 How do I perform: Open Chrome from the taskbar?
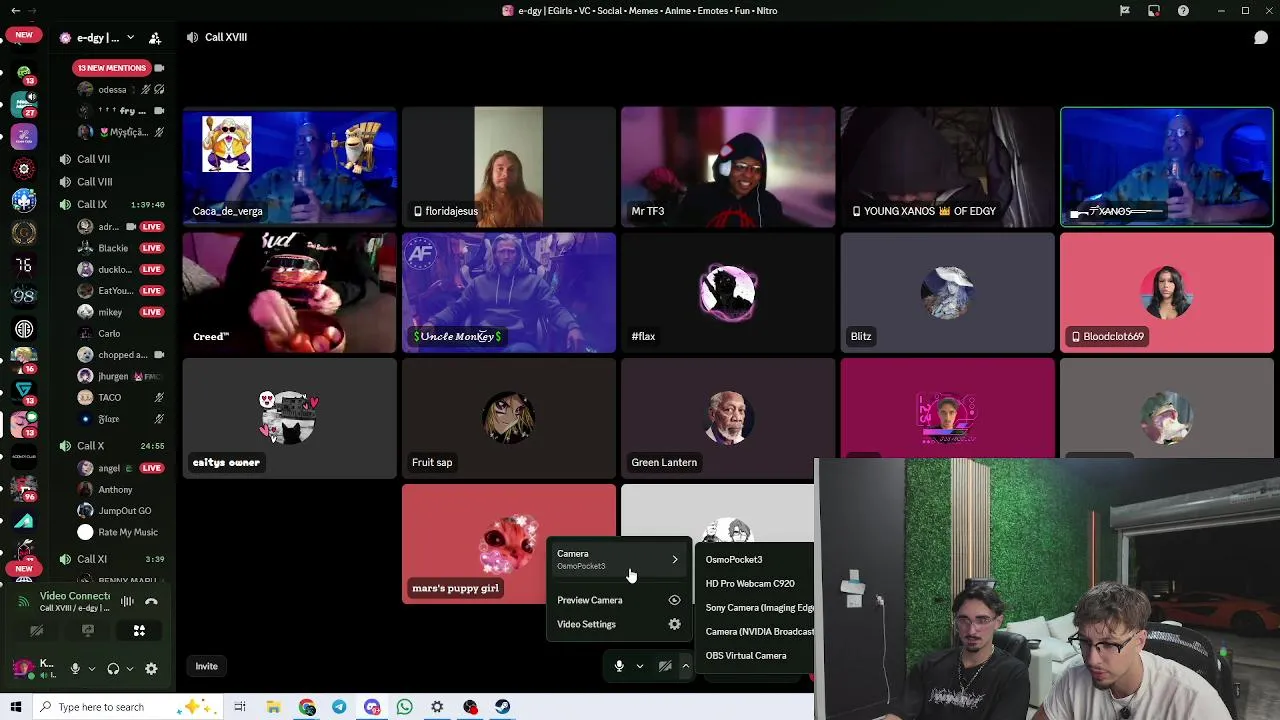306,707
